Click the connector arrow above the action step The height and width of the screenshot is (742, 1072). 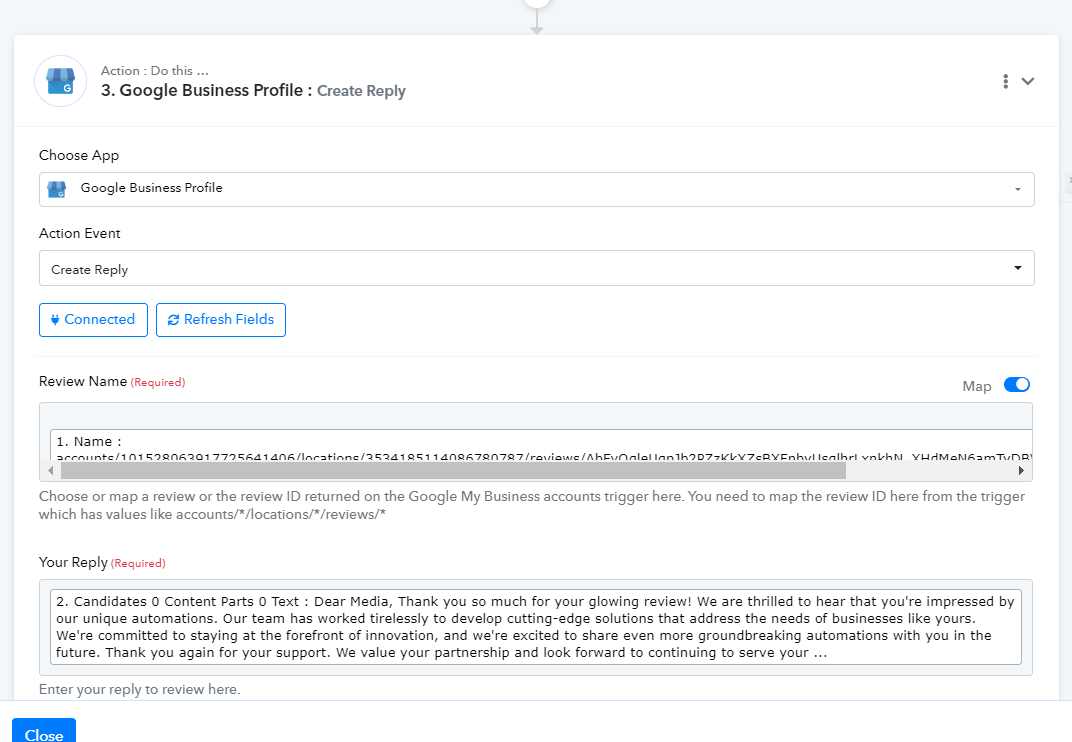(537, 21)
